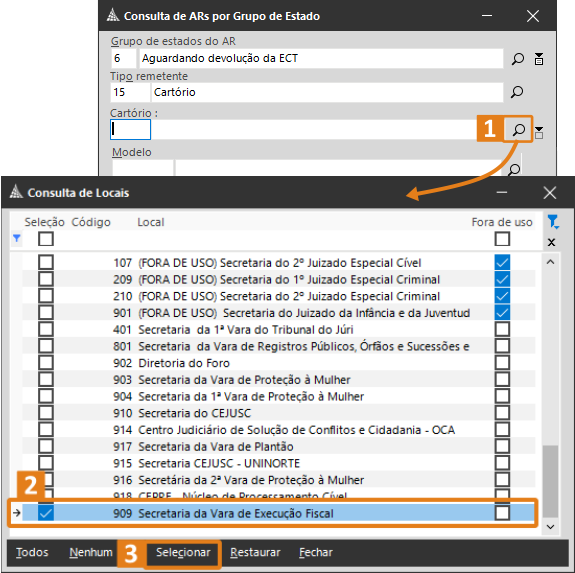Click the blue filter icon above the list scrollbar
Image resolution: width=575 pixels, height=573 pixels.
[x=553, y=221]
